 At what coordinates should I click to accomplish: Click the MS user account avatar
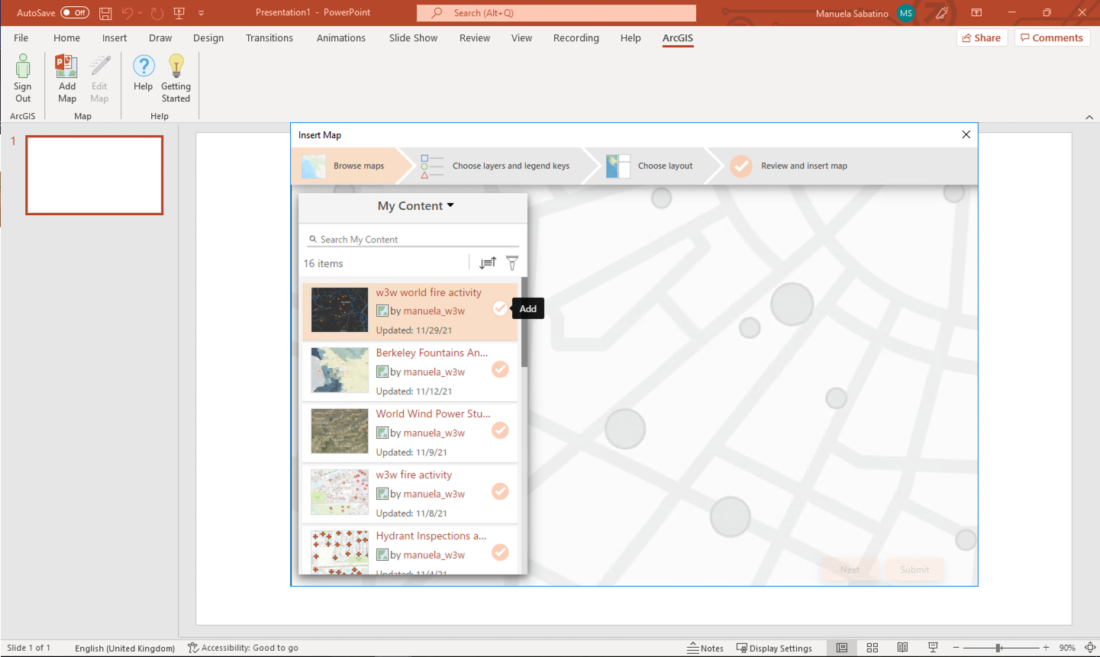[906, 13]
